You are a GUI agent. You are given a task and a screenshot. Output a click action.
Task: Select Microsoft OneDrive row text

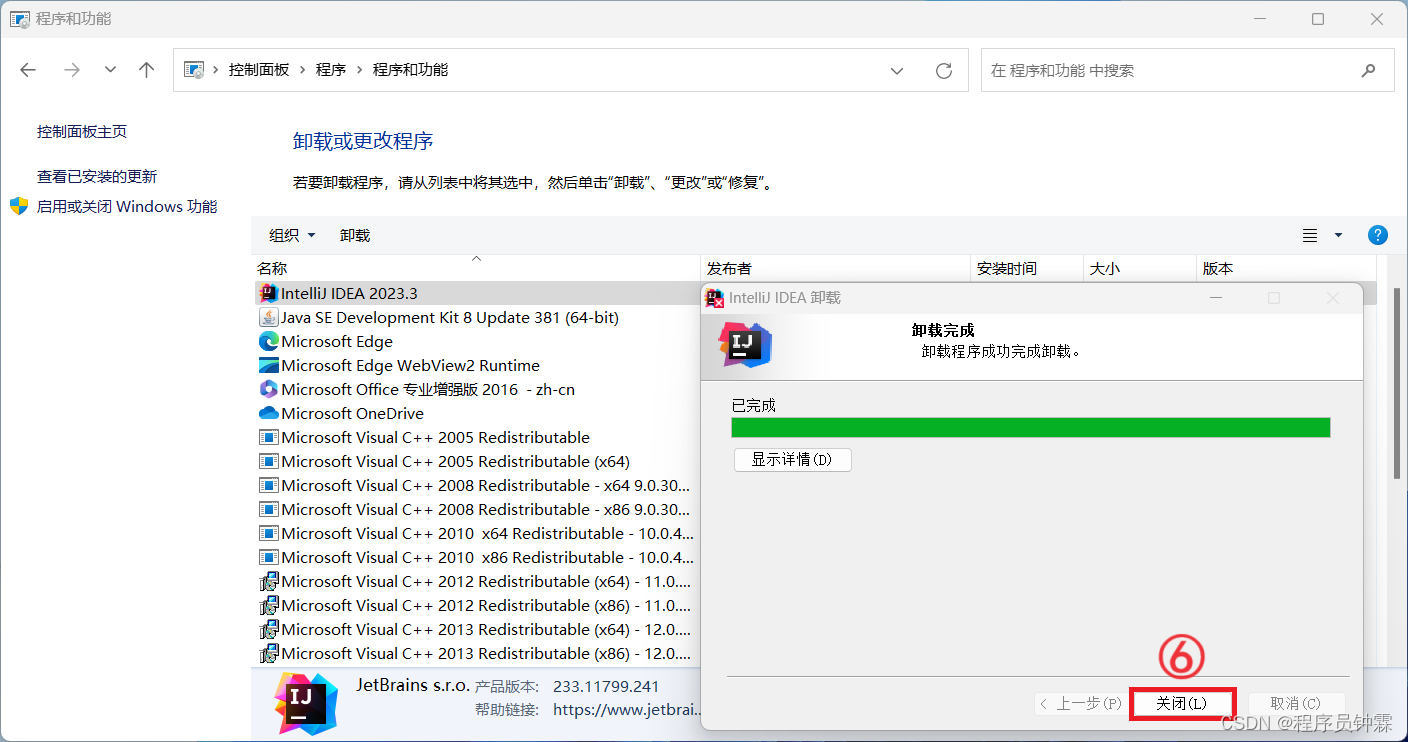[x=352, y=413]
